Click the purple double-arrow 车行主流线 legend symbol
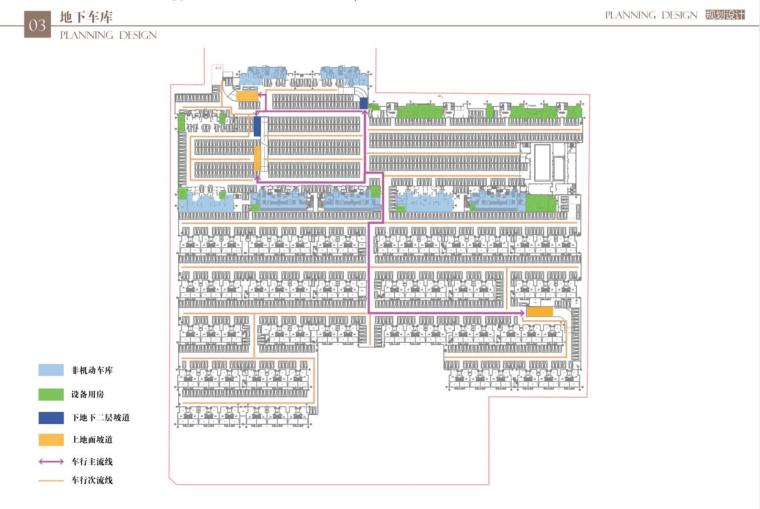Screen dimensions: 760x509 click(x=51, y=462)
